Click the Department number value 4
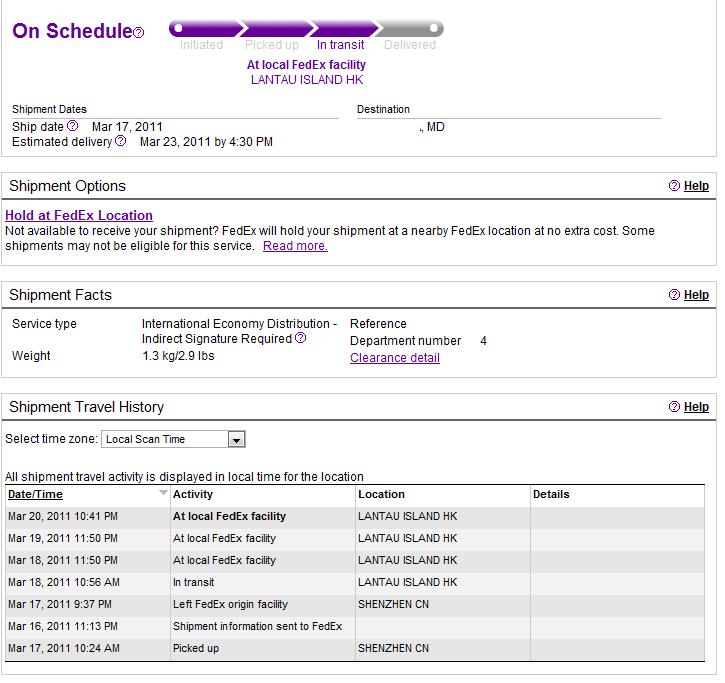This screenshot has height=683, width=725. [484, 341]
